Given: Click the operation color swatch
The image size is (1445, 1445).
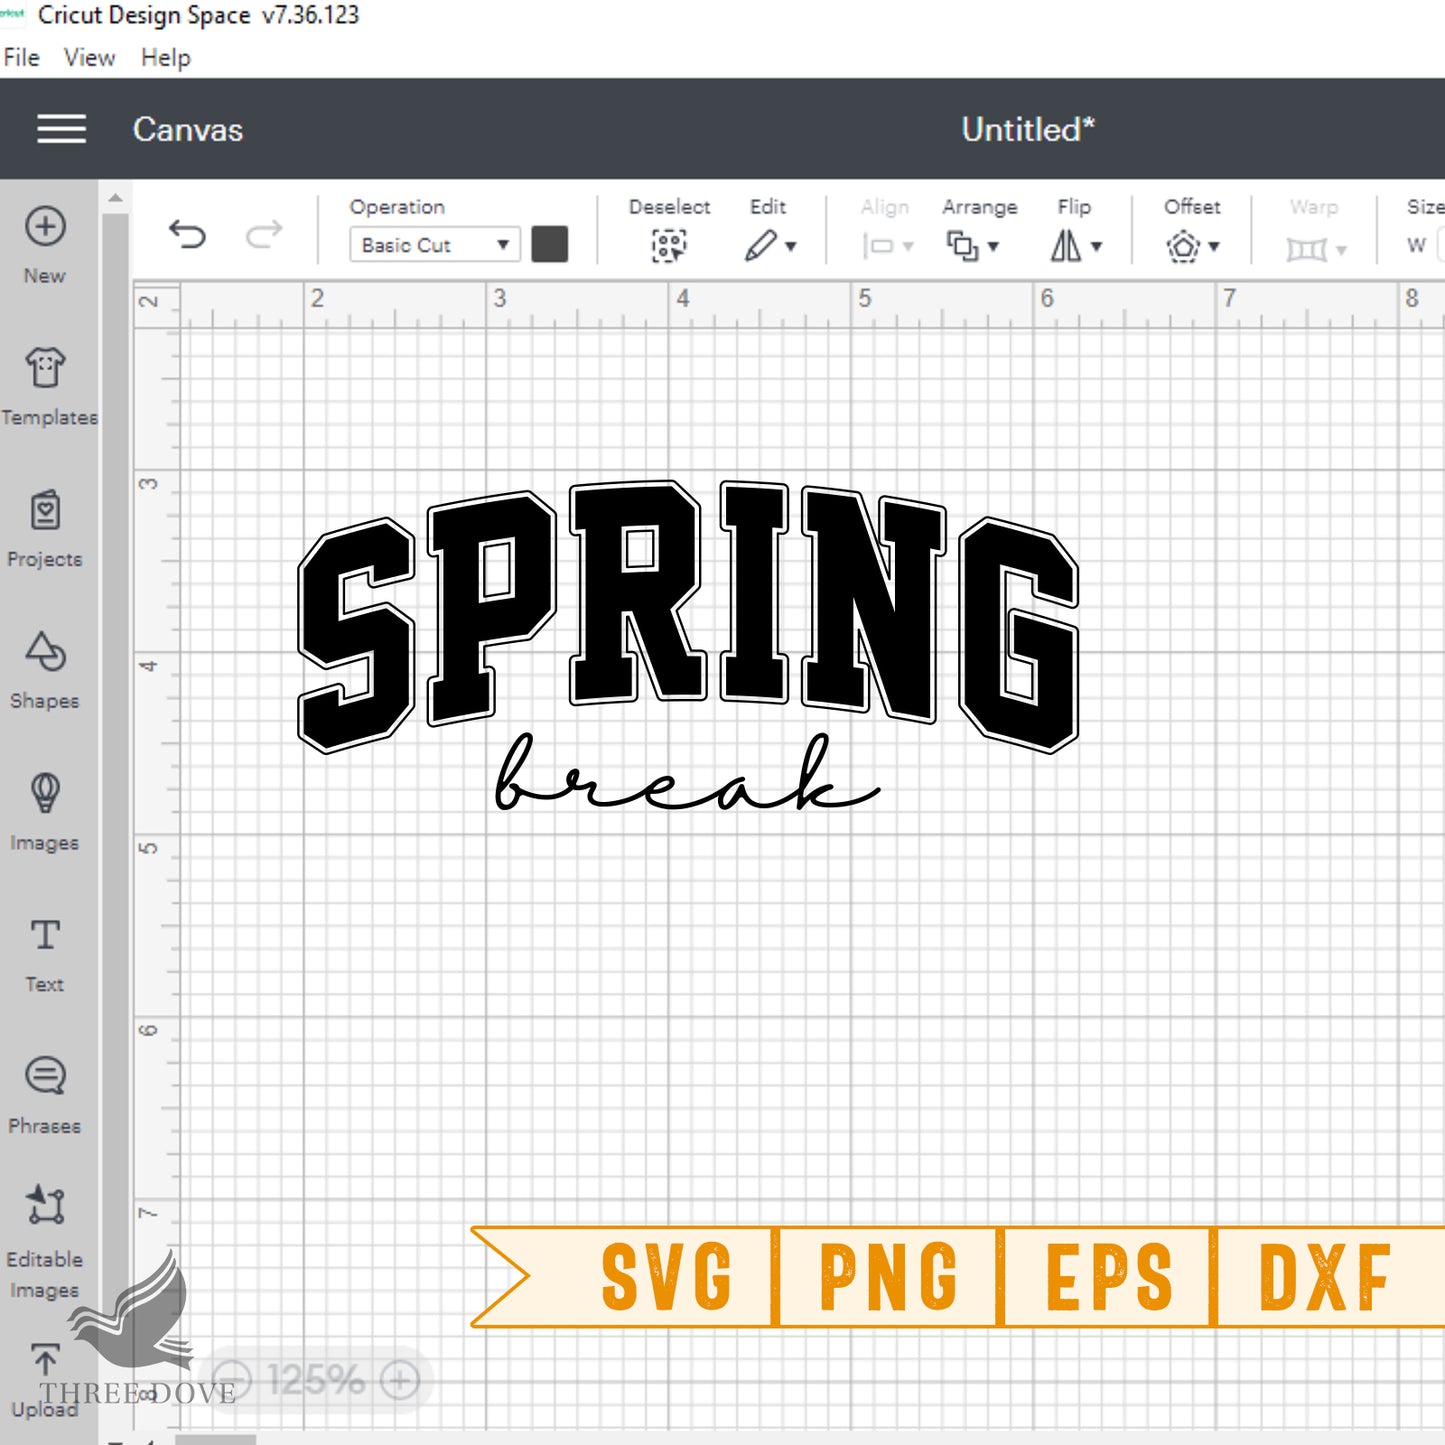Looking at the screenshot, I should pyautogui.click(x=550, y=244).
